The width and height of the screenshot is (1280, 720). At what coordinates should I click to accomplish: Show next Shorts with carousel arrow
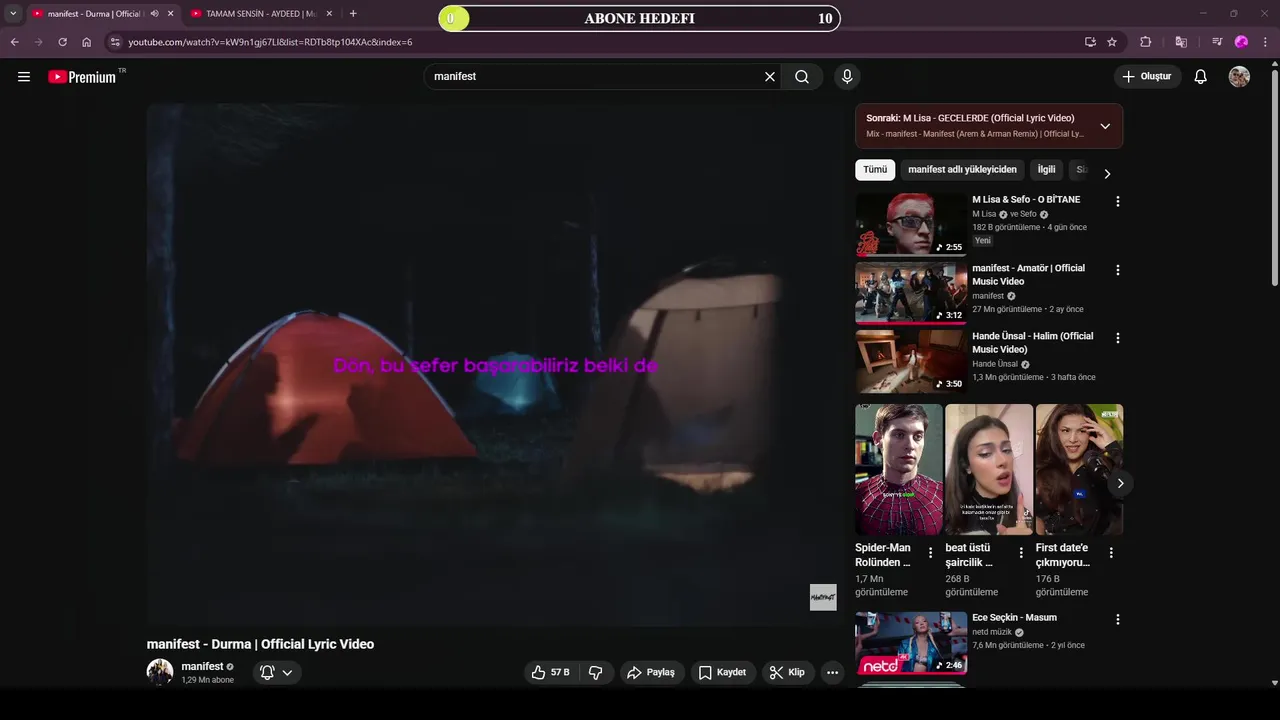pyautogui.click(x=1120, y=483)
